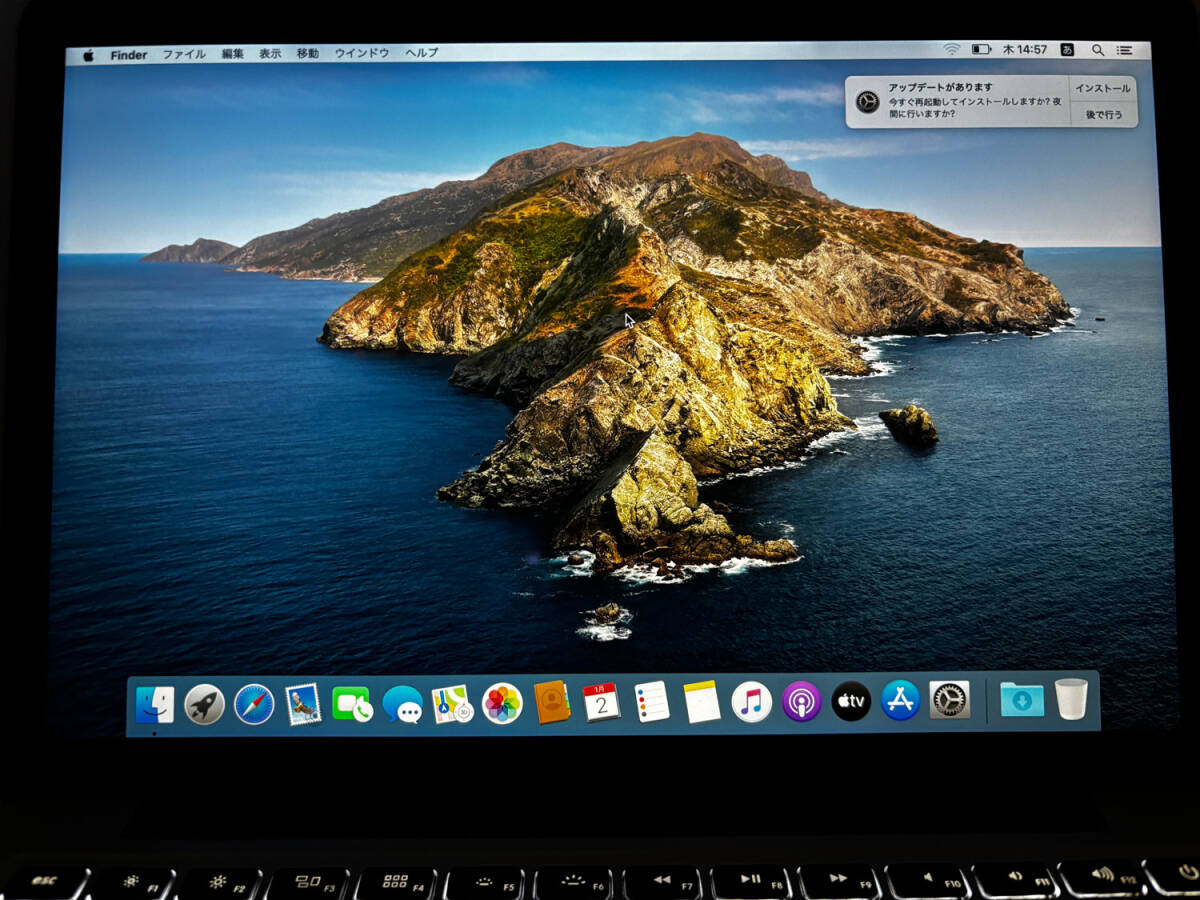Open System Preferences gear icon

pos(949,700)
